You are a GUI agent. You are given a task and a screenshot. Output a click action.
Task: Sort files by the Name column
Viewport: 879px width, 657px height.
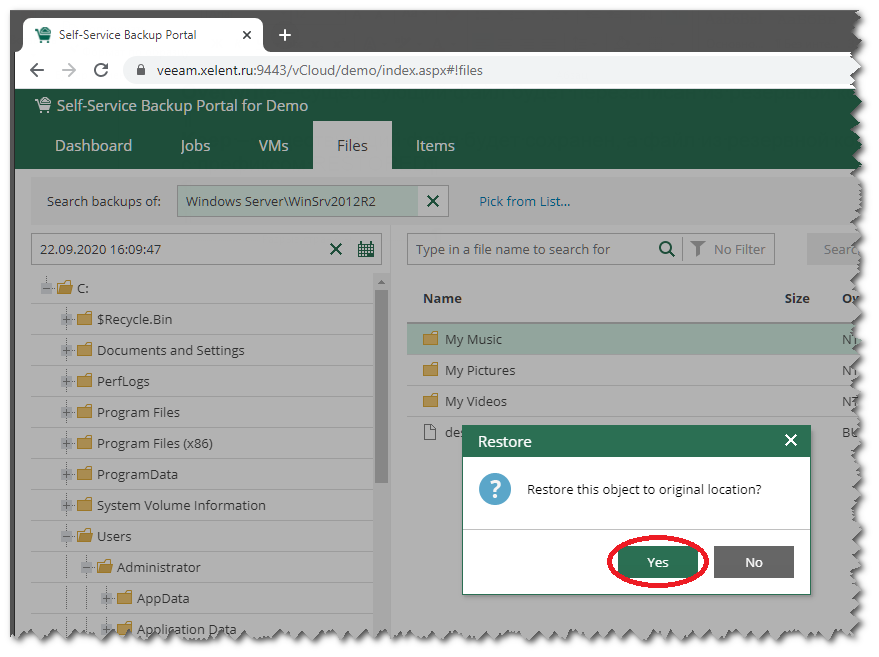[442, 298]
